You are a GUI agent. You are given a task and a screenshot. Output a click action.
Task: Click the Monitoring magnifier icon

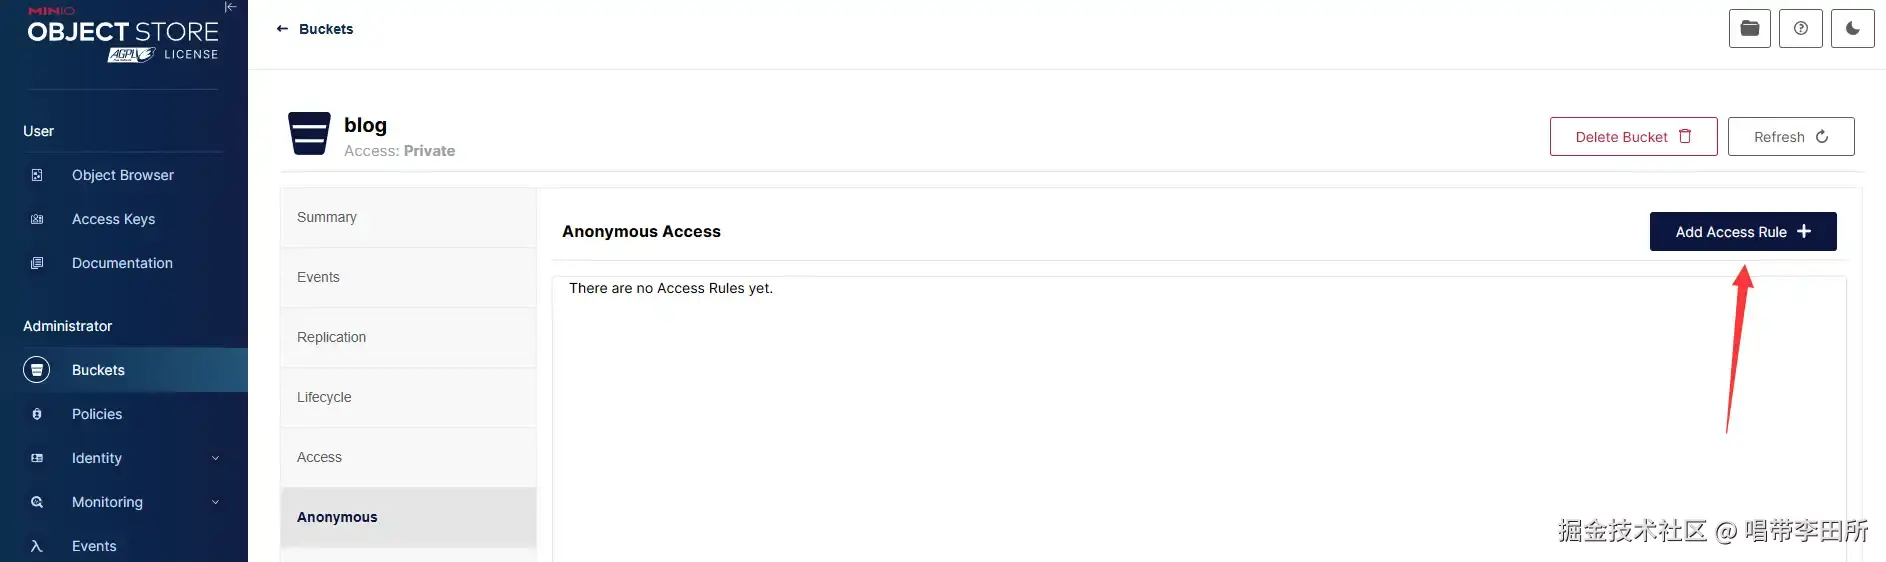37,502
